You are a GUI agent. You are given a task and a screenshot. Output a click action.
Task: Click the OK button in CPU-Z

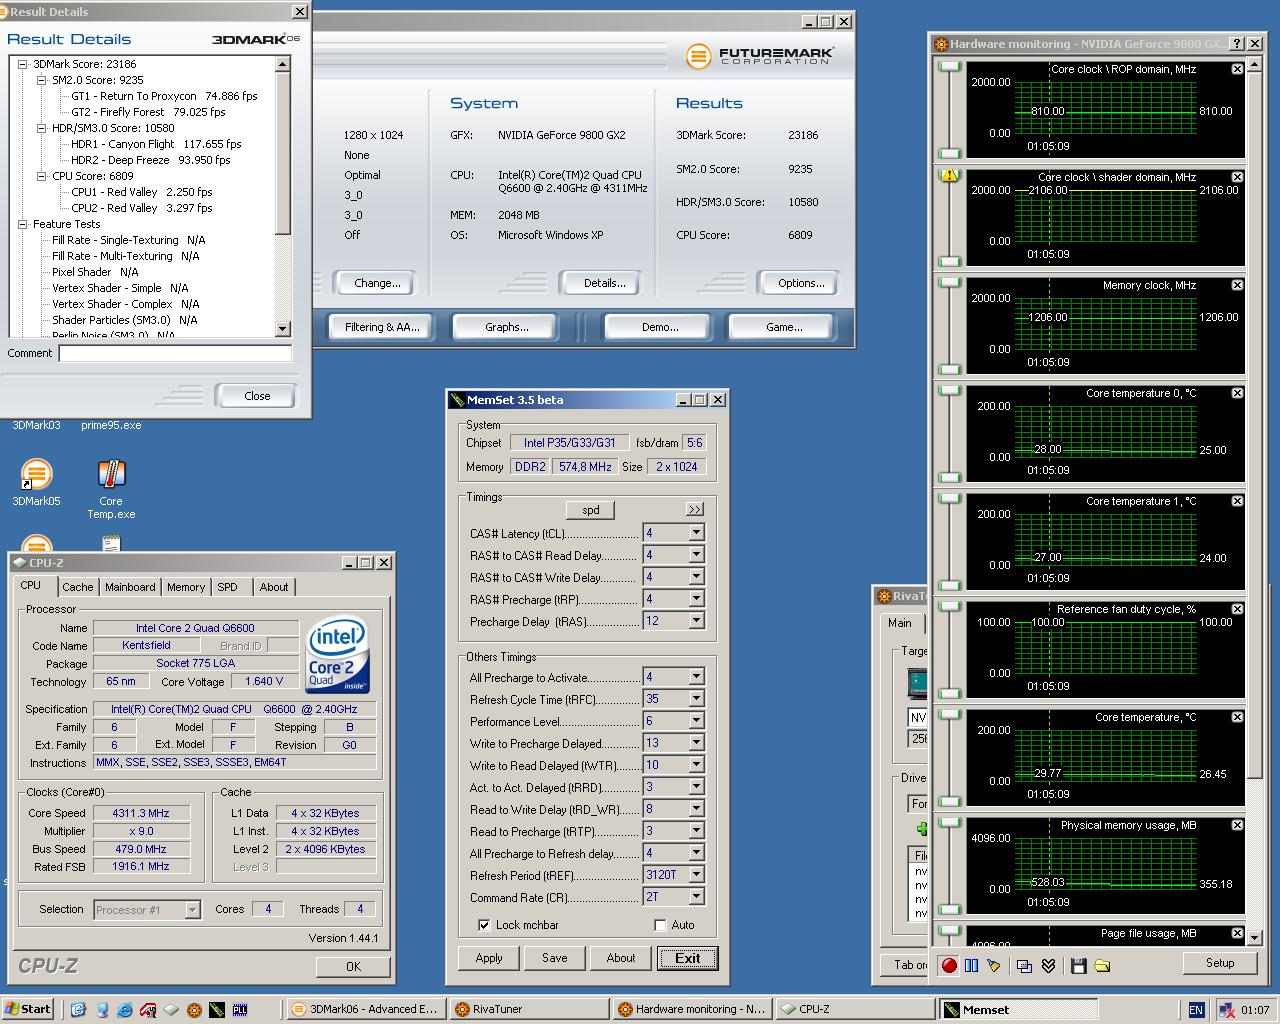click(353, 967)
